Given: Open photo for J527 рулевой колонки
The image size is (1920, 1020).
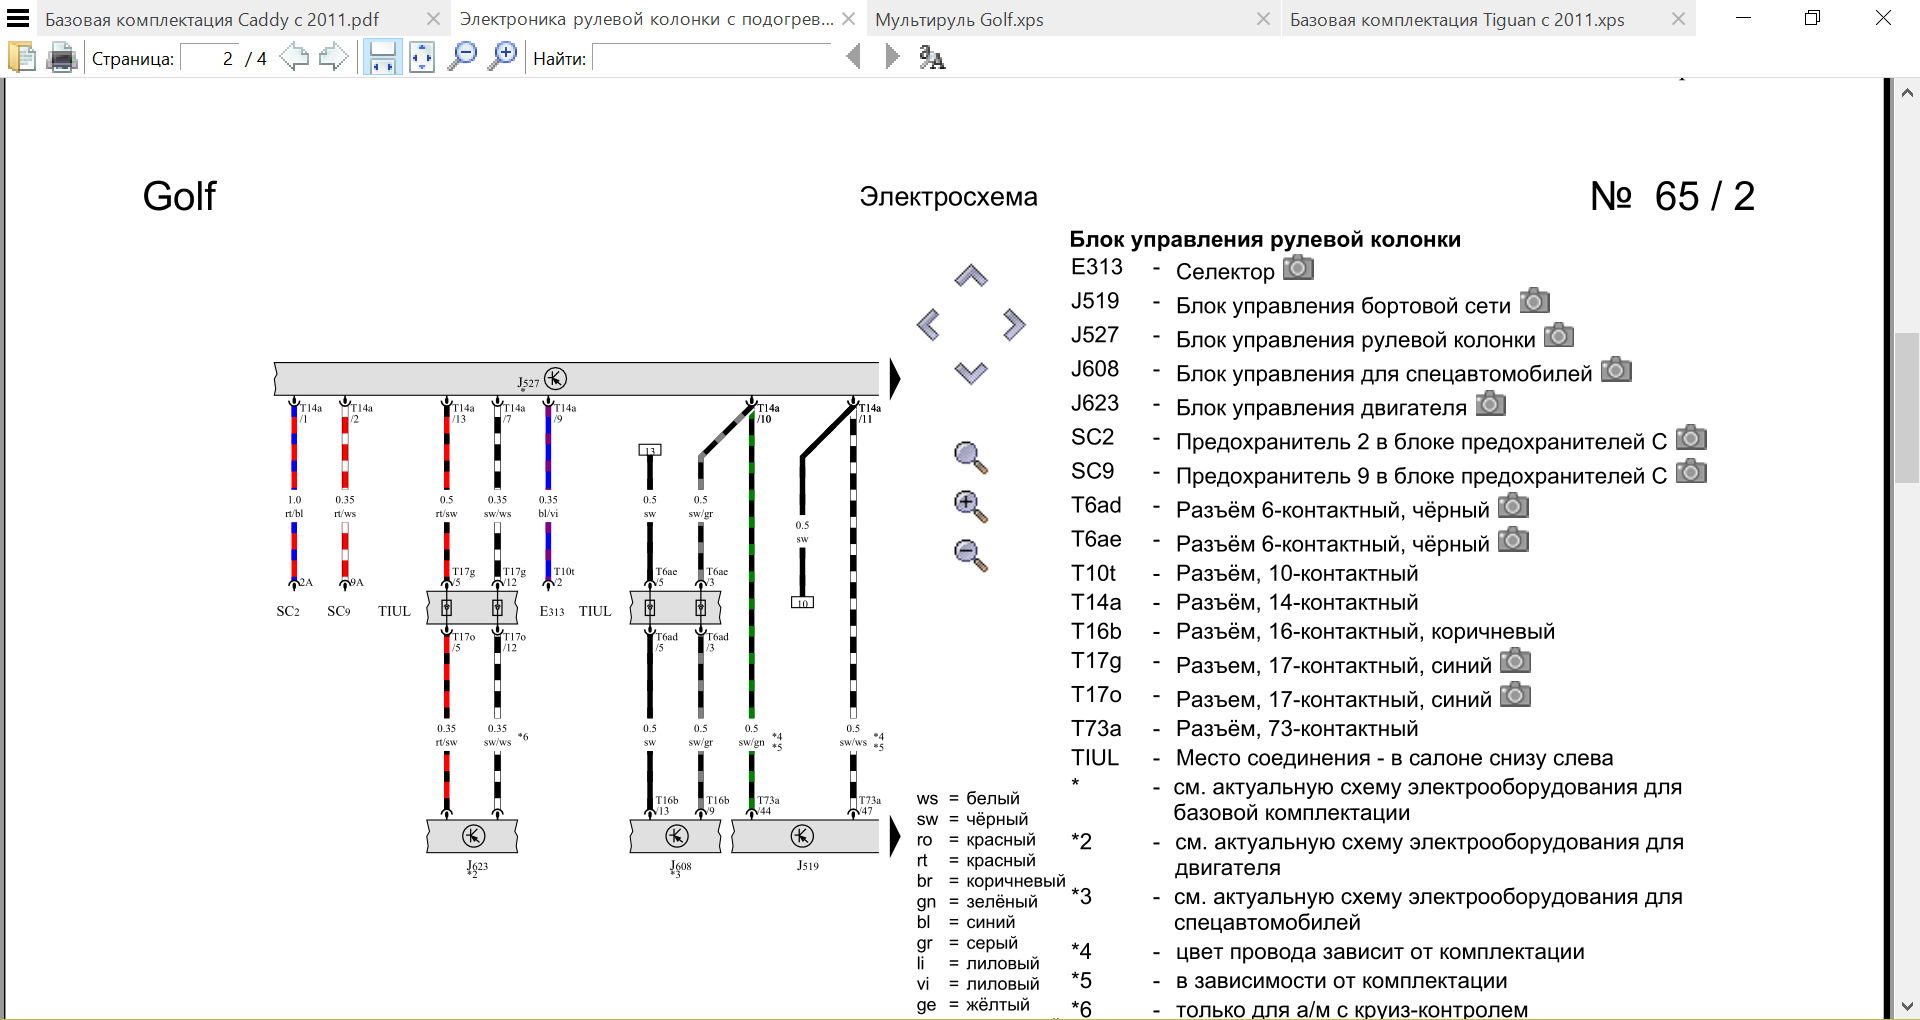Looking at the screenshot, I should pos(1559,335).
